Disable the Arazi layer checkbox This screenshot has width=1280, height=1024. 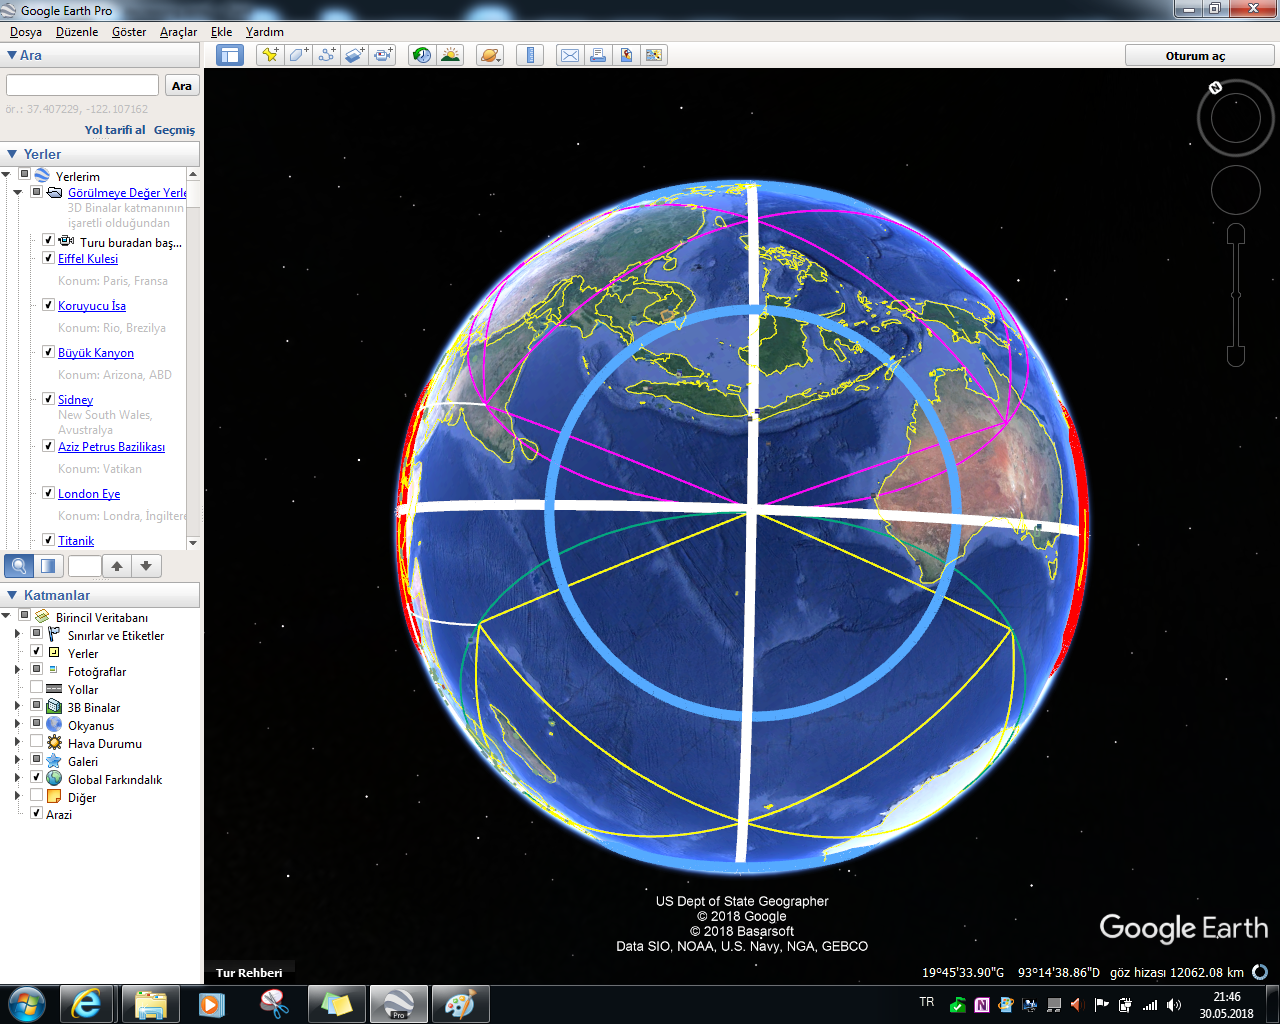(36, 814)
